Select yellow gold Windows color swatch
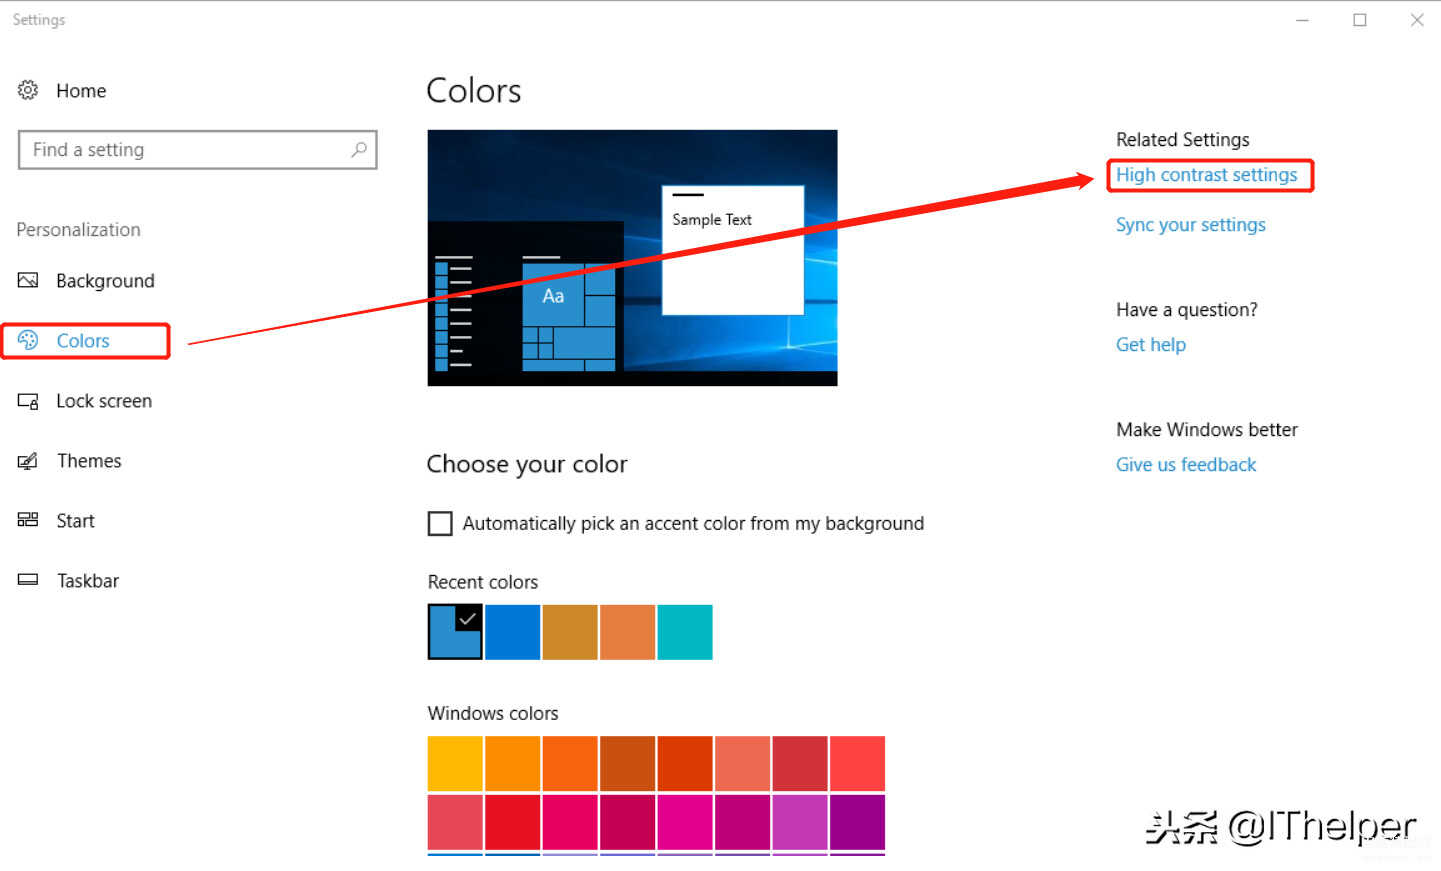Viewport: 1441px width, 871px height. click(455, 764)
